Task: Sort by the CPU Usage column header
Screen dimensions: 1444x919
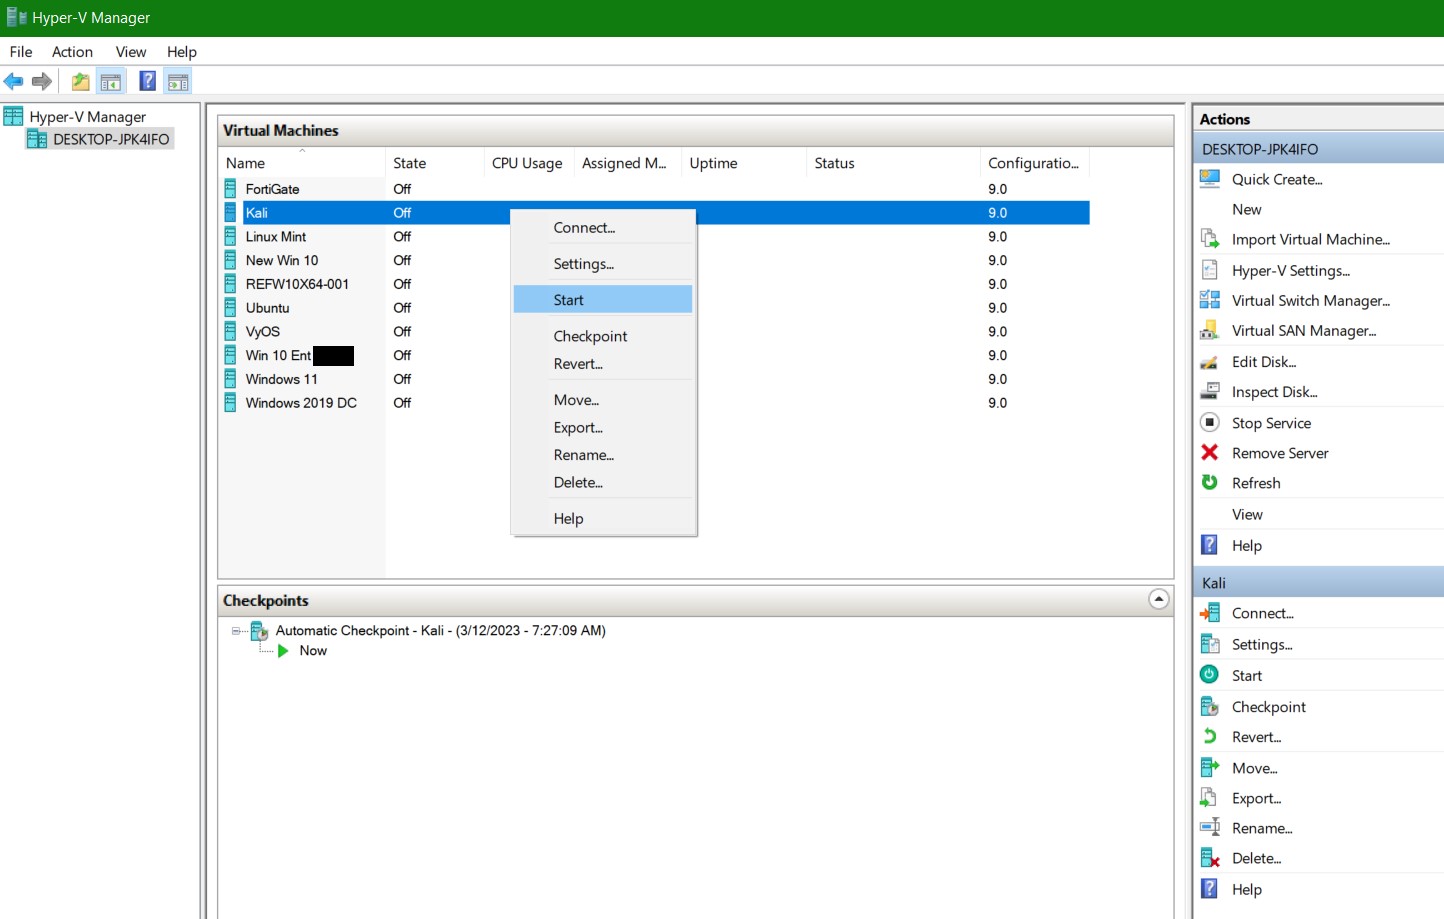Action: tap(528, 163)
